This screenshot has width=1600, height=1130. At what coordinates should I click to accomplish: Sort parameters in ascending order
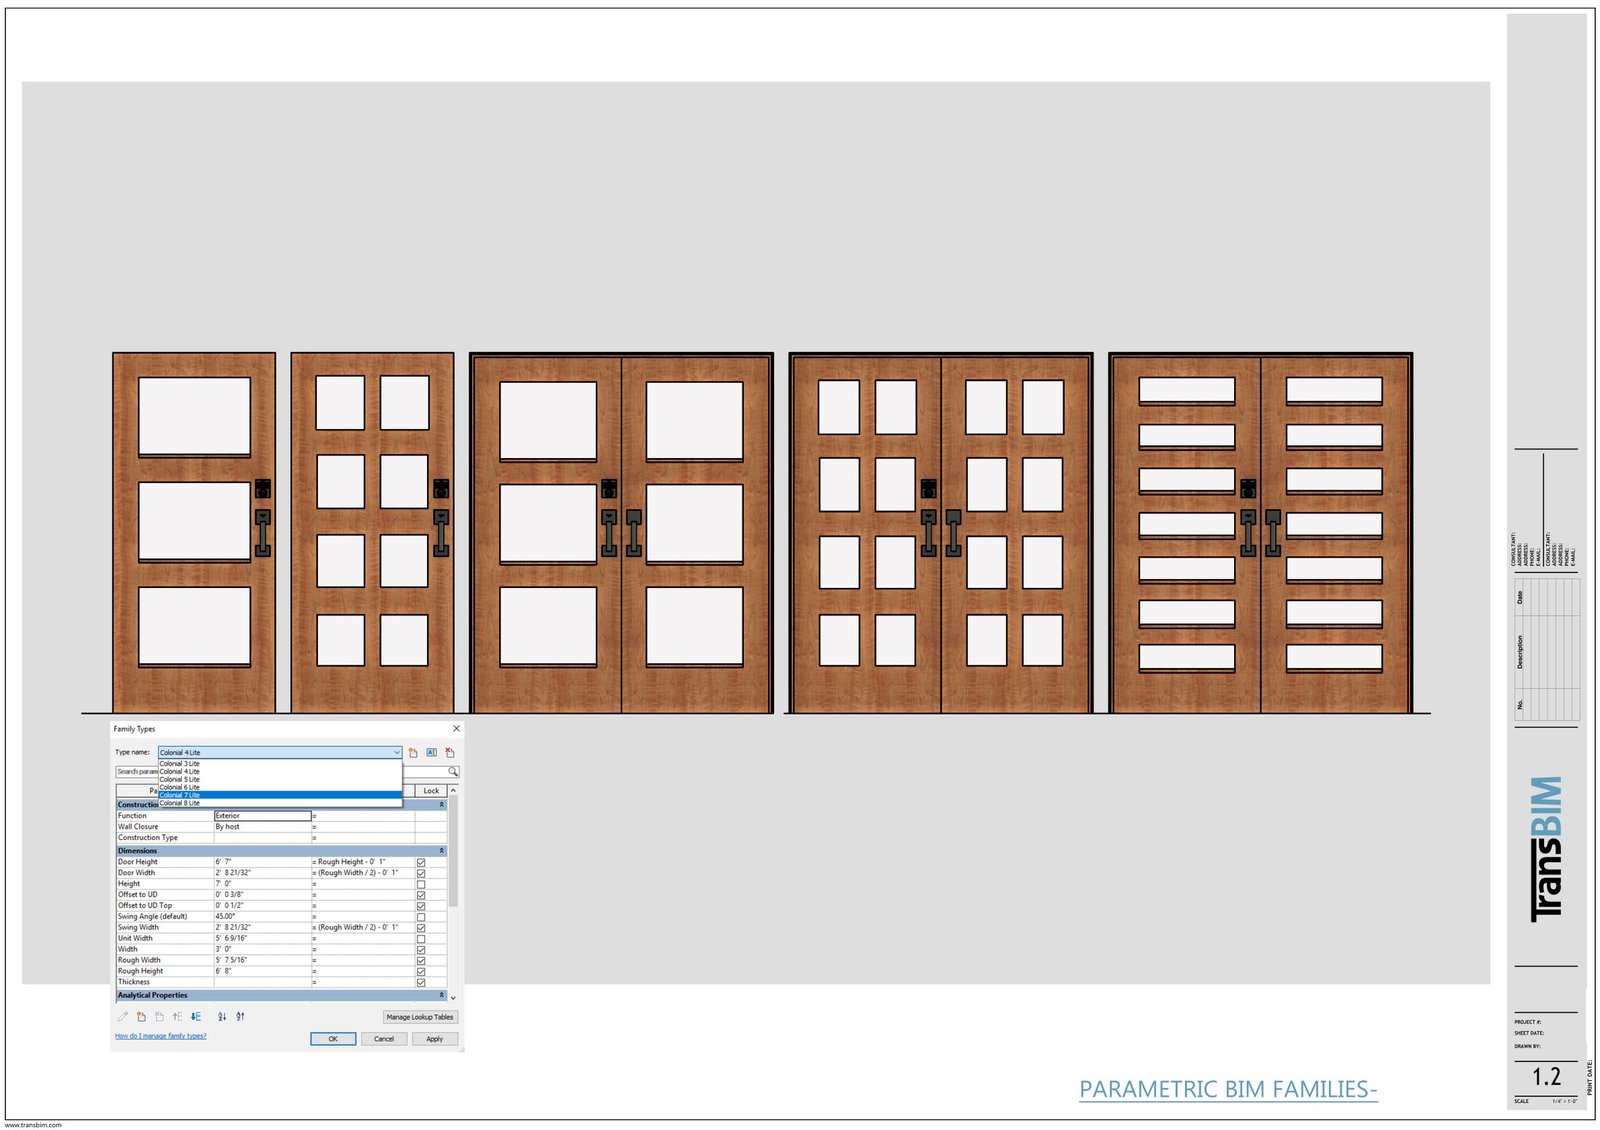222,1017
